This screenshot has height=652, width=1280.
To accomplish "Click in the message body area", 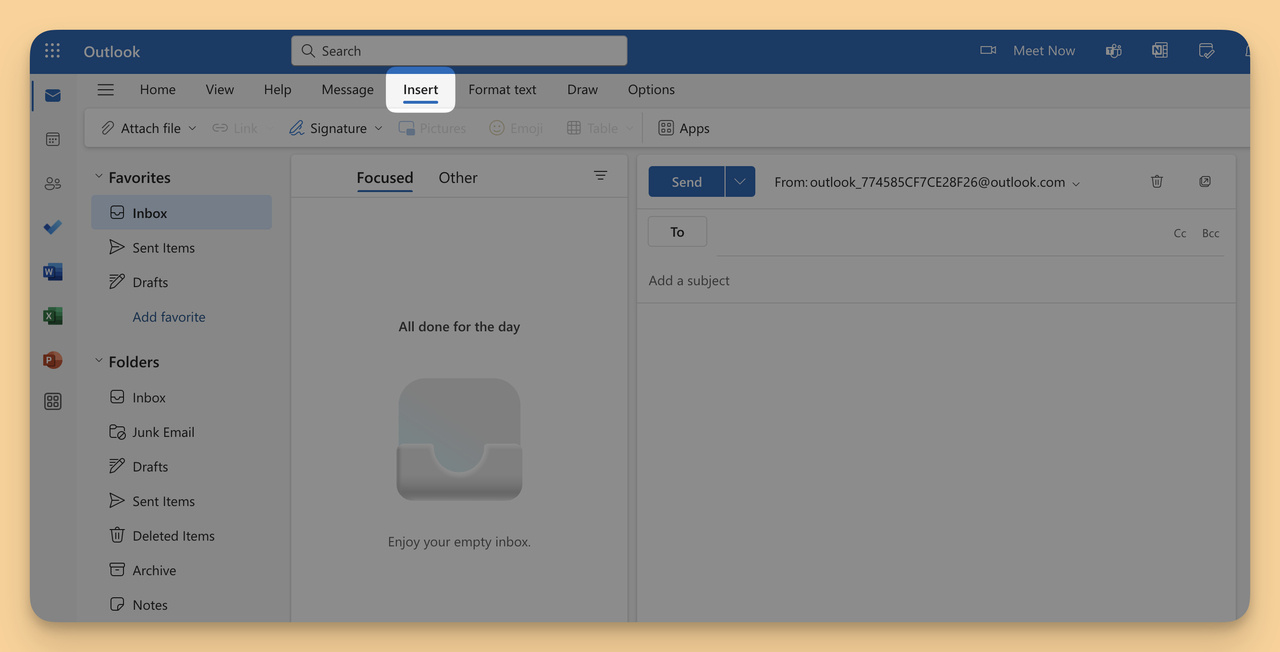I will click(936, 460).
